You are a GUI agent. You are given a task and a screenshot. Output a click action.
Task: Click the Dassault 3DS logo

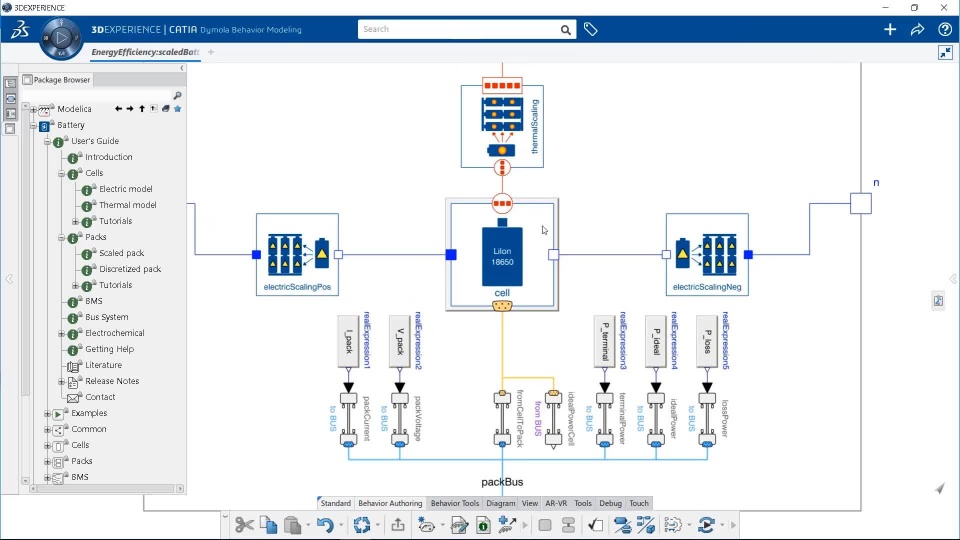(x=20, y=29)
